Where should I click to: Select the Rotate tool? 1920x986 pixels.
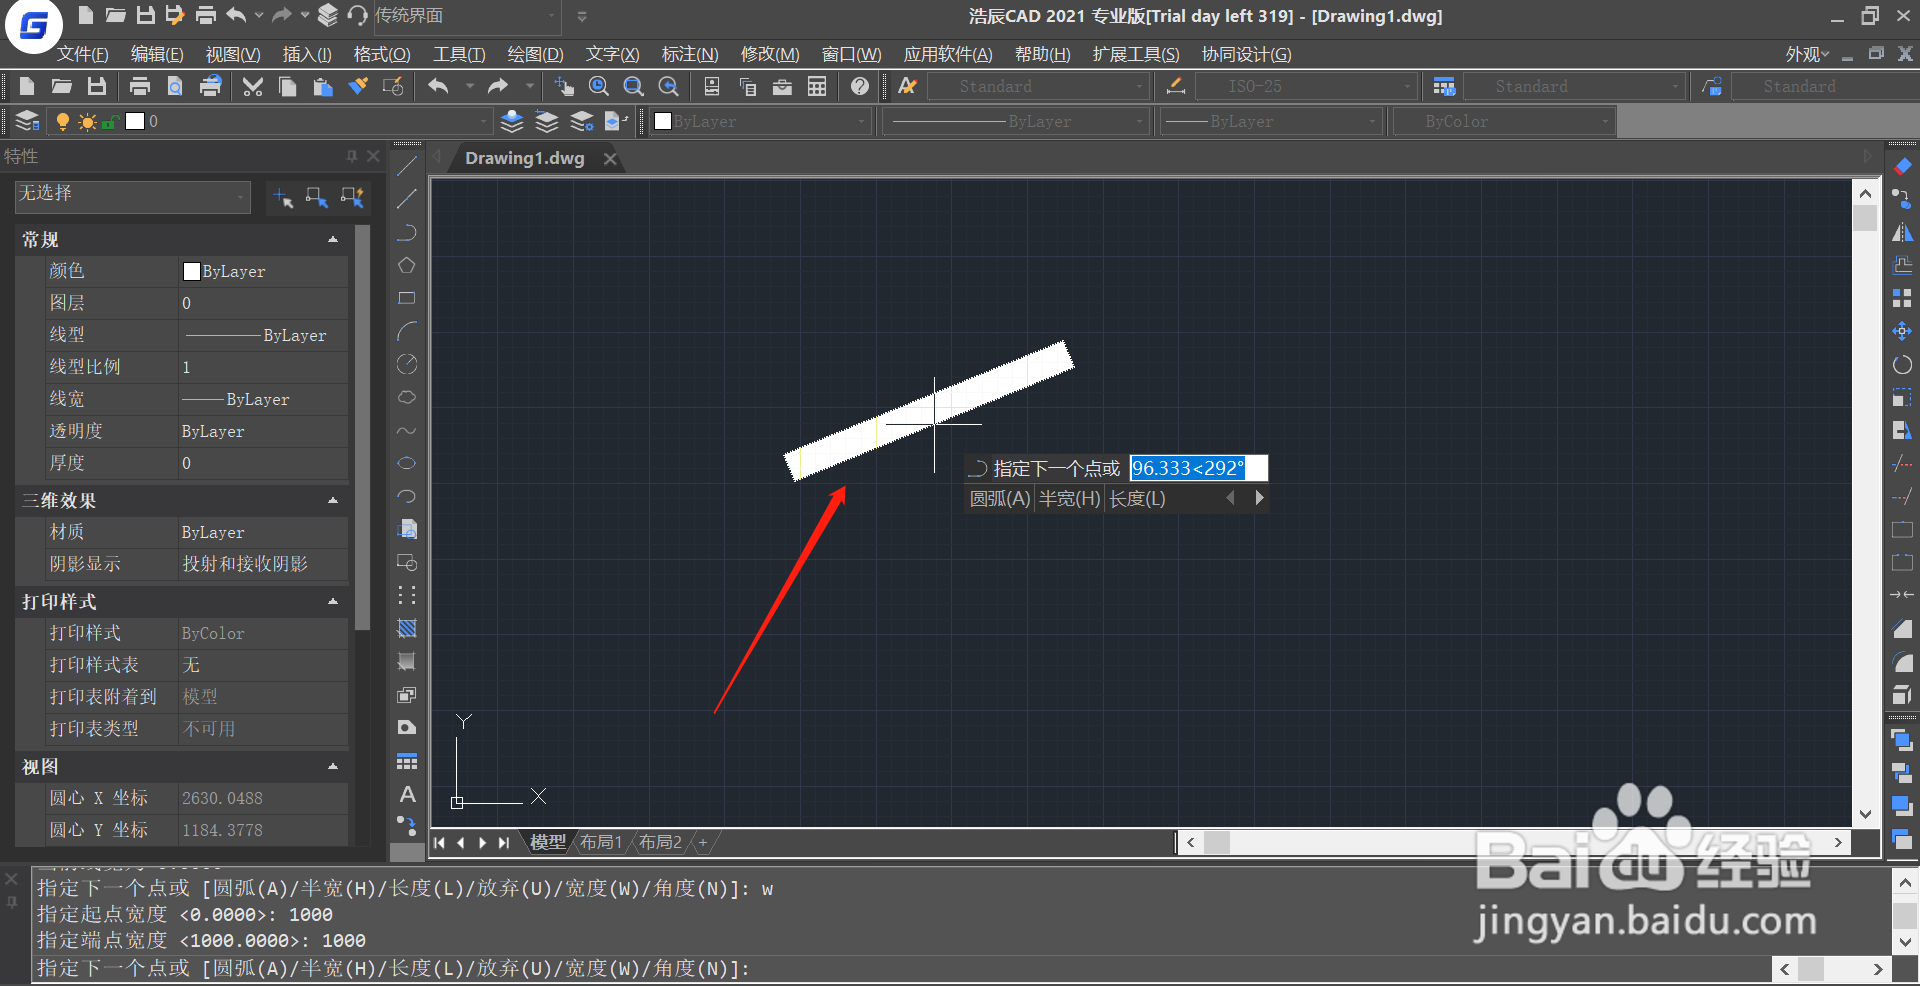(x=1902, y=364)
